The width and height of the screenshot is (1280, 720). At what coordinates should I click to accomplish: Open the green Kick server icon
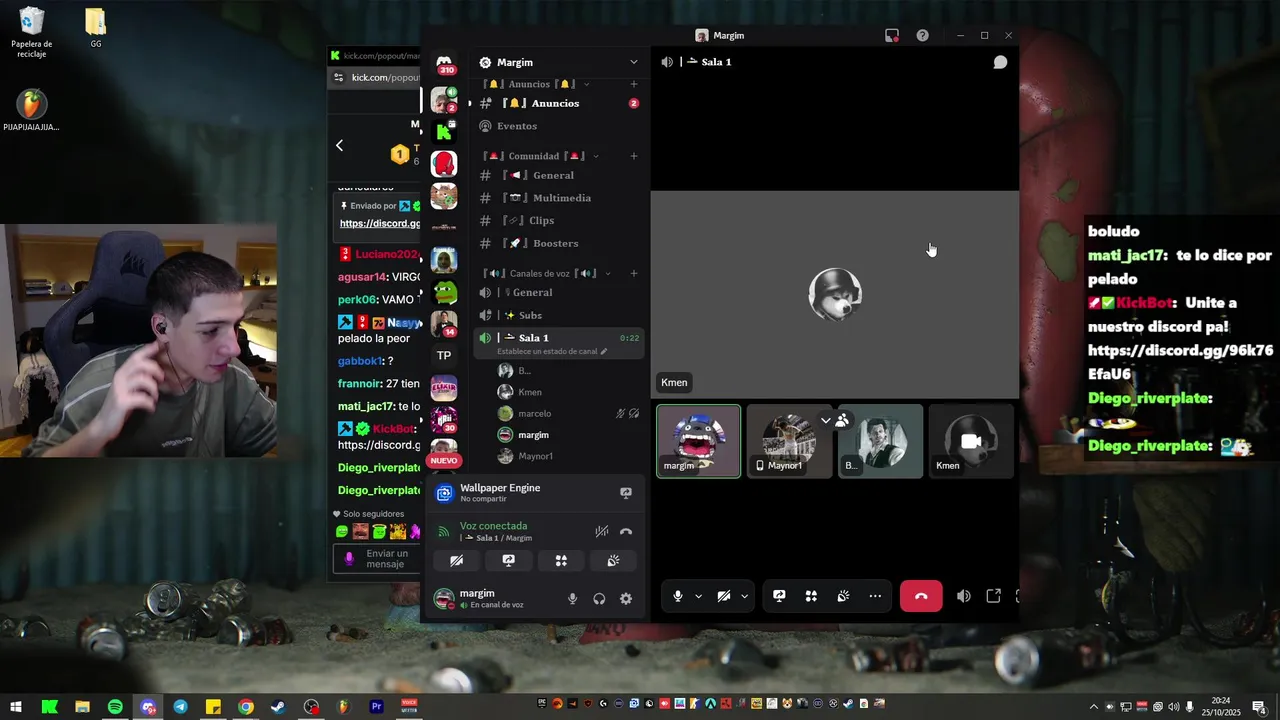444,131
